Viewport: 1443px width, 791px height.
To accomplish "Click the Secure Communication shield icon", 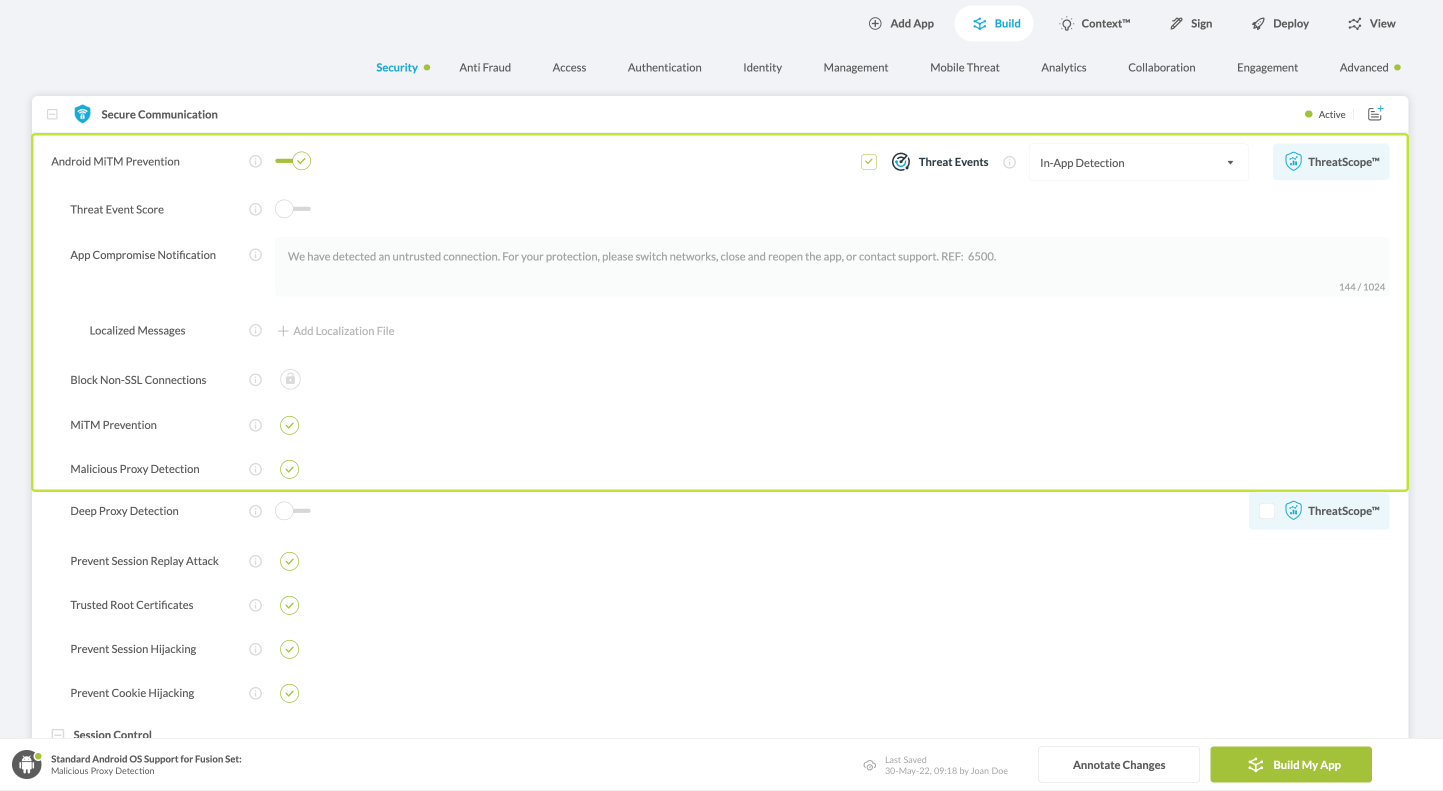I will [x=83, y=114].
